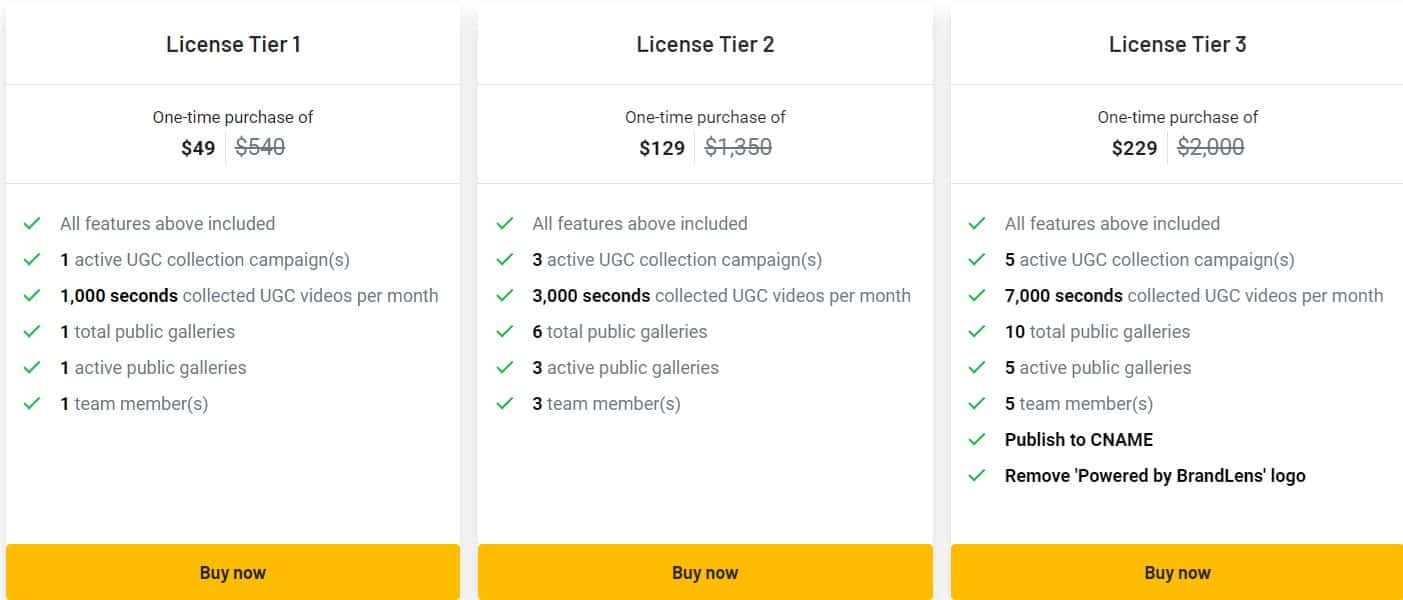Click 'One-time purchase of' text in Tier 2
Image resolution: width=1403 pixels, height=600 pixels.
pos(705,117)
